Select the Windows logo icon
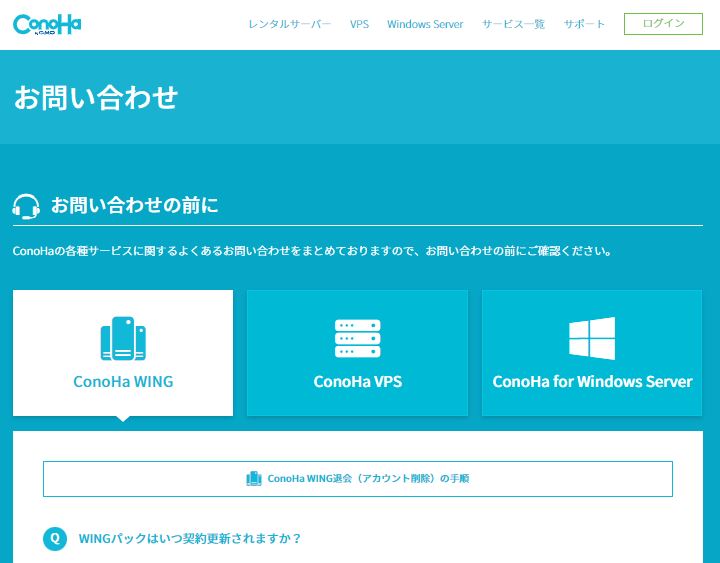The width and height of the screenshot is (720, 563). (592, 338)
